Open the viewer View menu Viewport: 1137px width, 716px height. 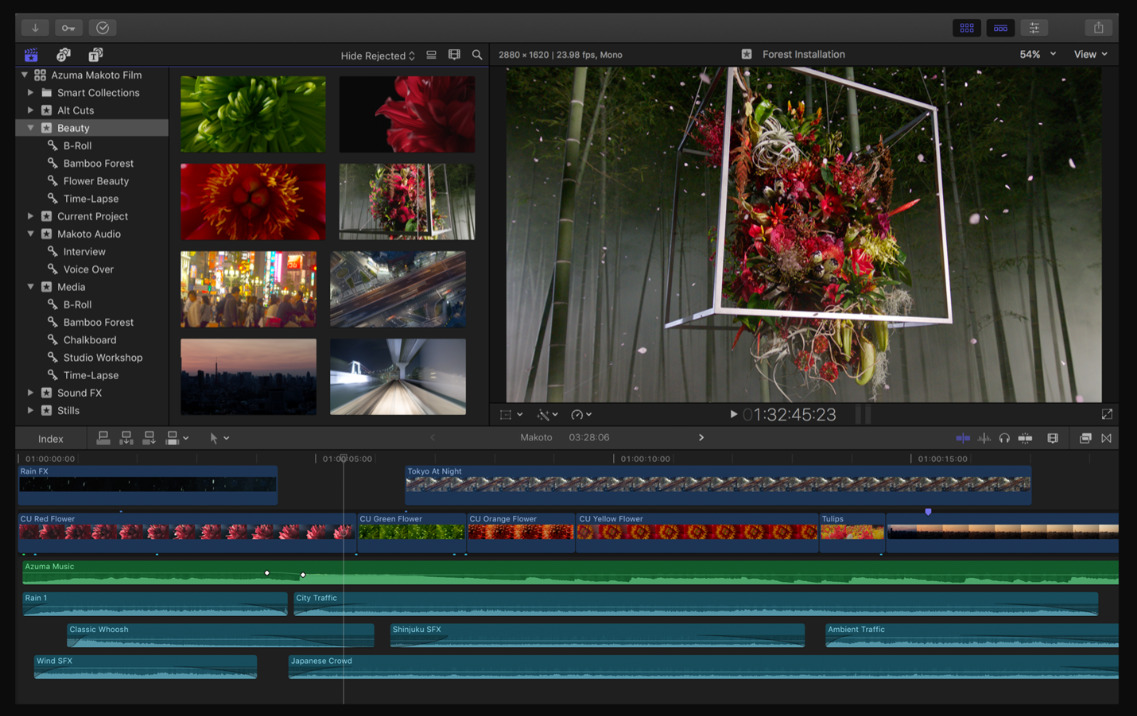click(1091, 54)
